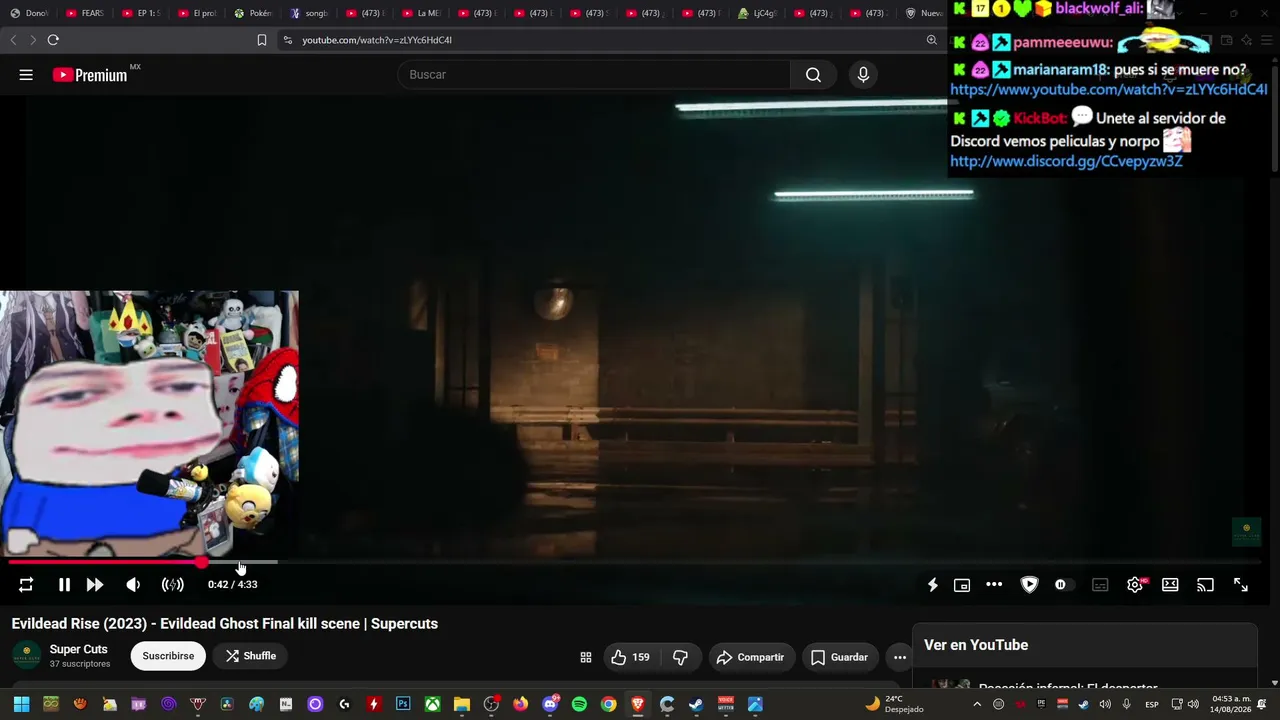Skip to the next video

point(95,585)
